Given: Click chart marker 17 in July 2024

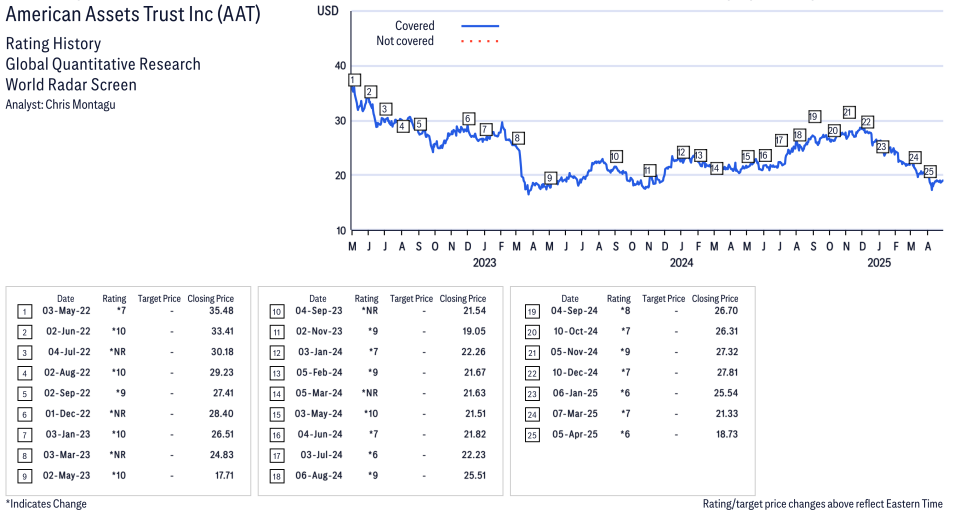Looking at the screenshot, I should coord(781,140).
